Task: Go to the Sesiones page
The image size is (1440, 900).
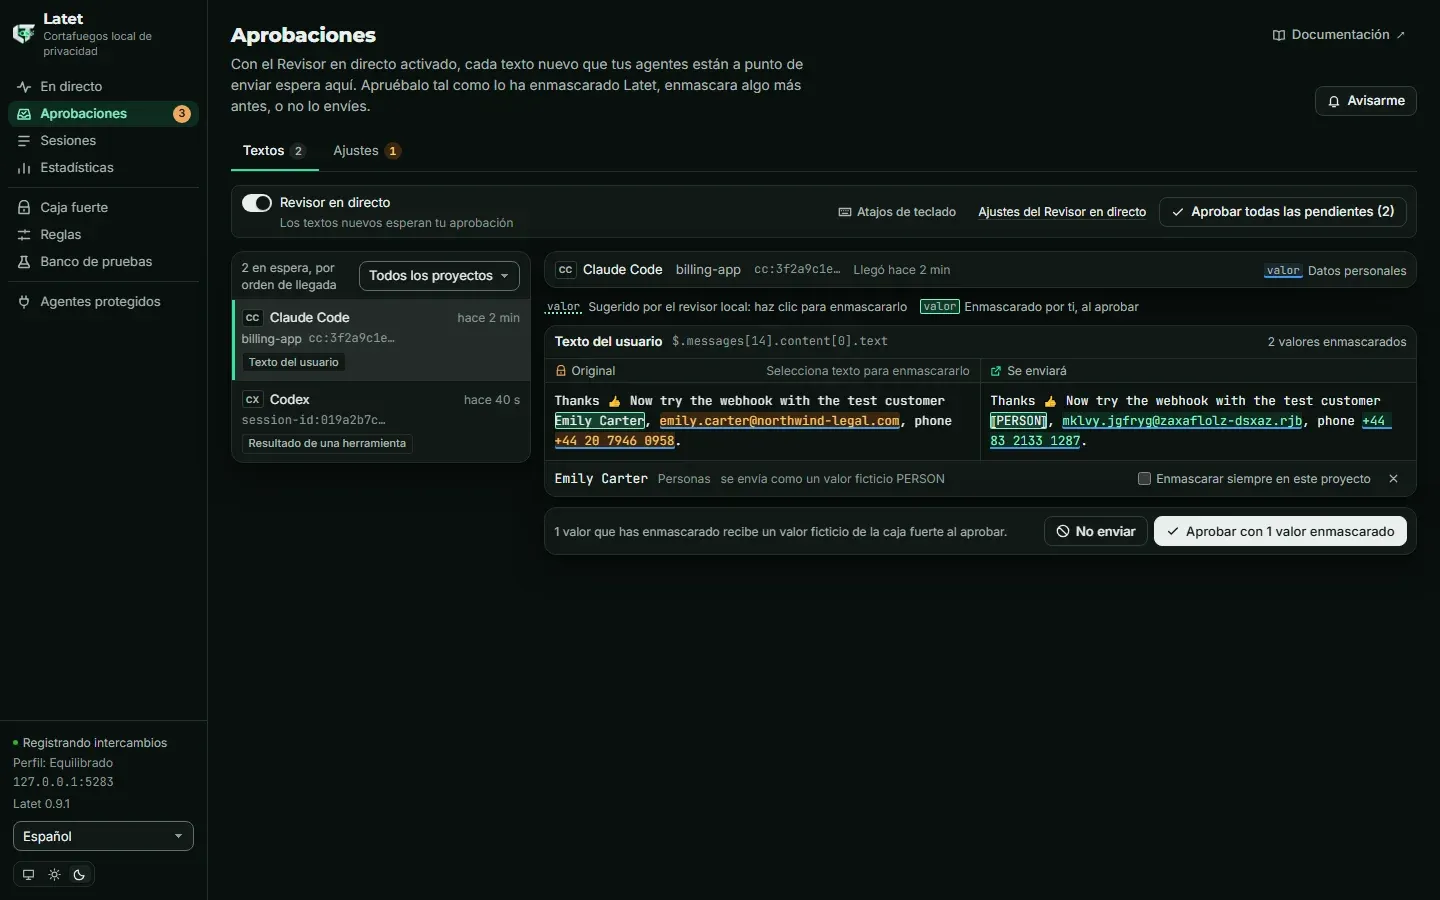Action: coord(103,140)
